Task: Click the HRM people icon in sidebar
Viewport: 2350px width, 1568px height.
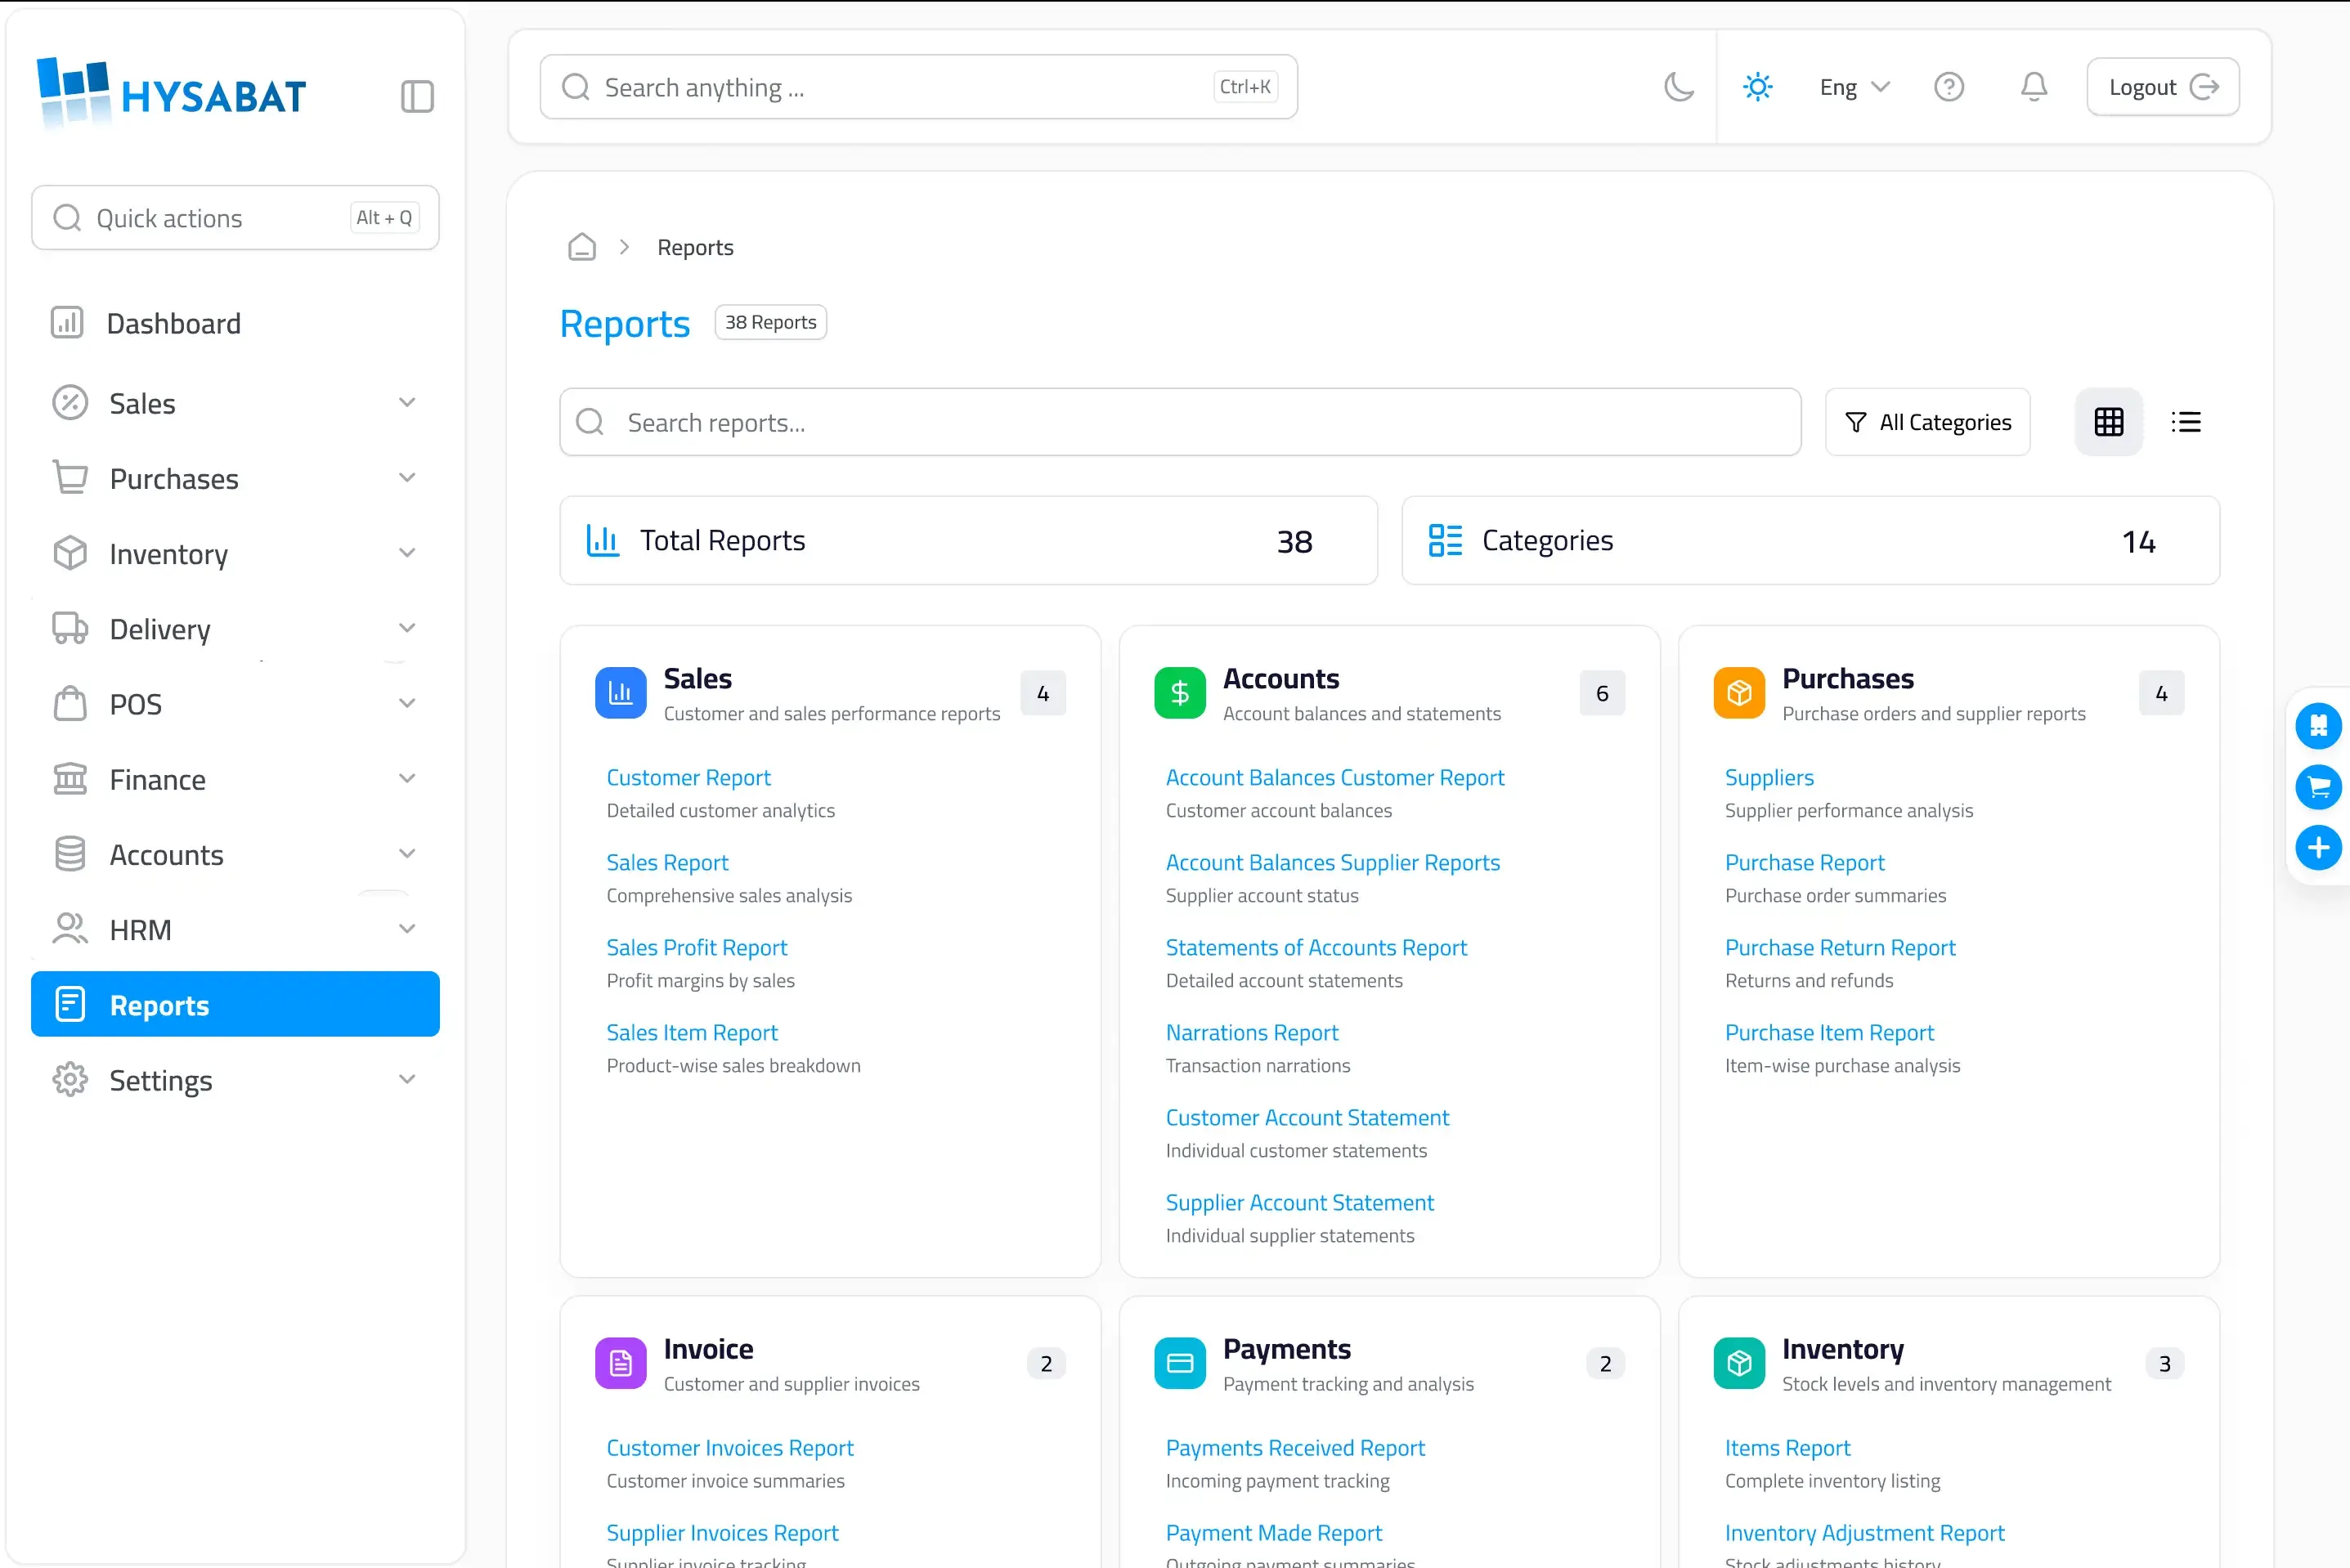Action: [70, 929]
